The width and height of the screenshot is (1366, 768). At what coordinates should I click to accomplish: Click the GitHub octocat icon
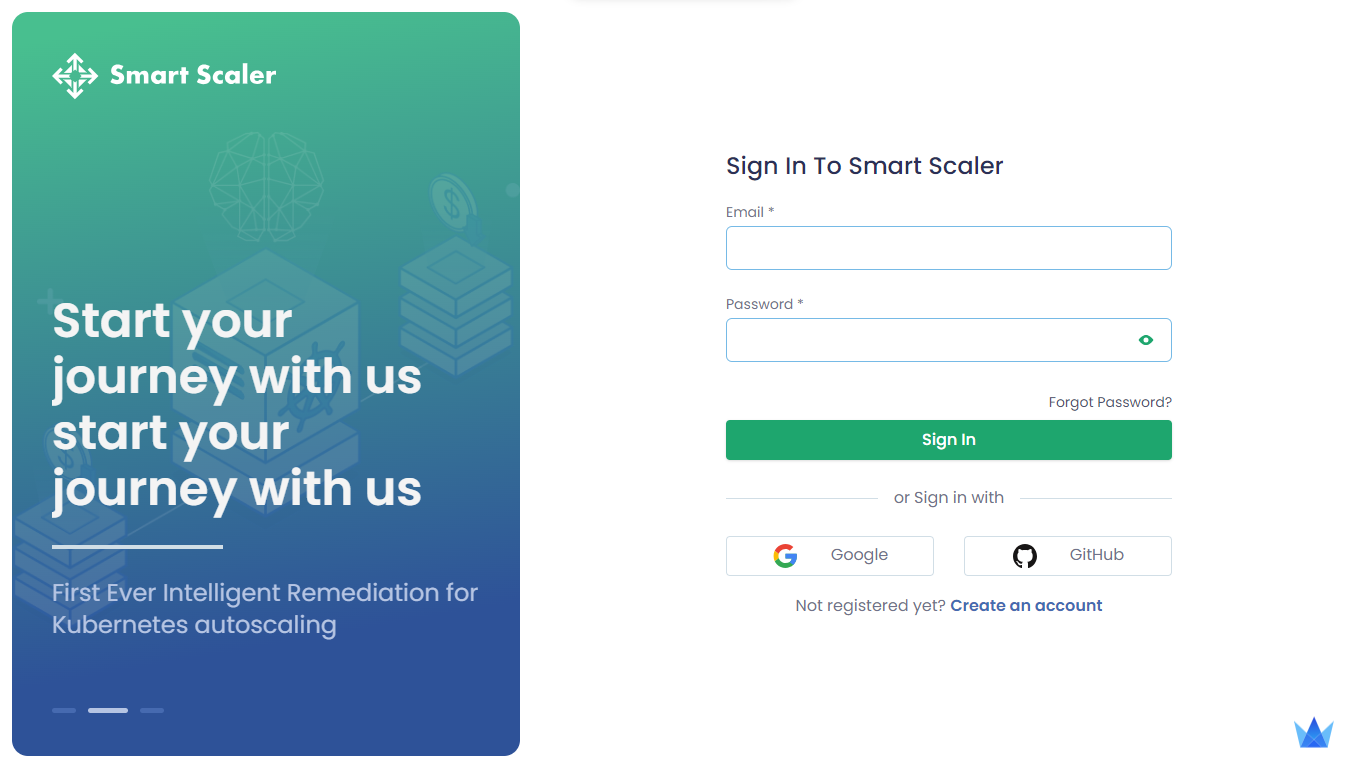point(1025,556)
